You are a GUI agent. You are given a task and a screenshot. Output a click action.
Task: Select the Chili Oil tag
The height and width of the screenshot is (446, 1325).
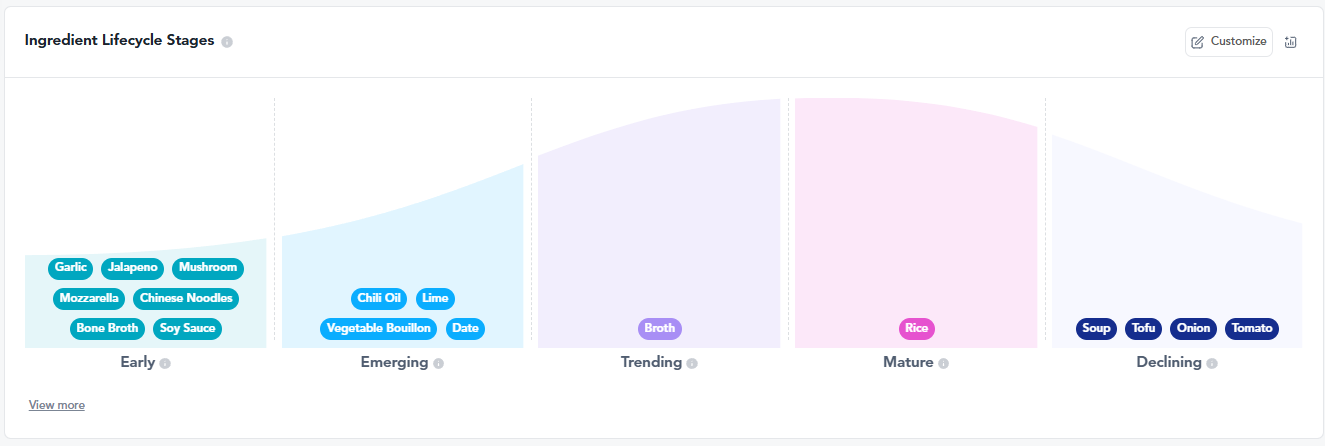pyautogui.click(x=379, y=298)
